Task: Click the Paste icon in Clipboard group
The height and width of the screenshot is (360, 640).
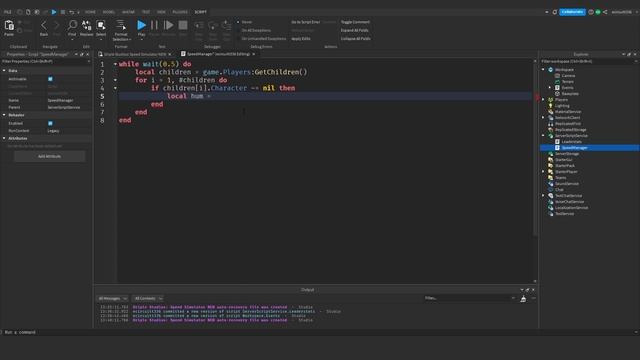Action: 9,26
